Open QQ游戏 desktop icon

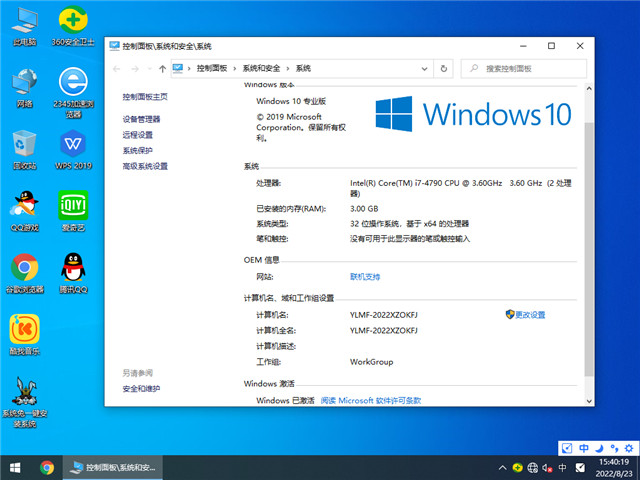(24, 211)
